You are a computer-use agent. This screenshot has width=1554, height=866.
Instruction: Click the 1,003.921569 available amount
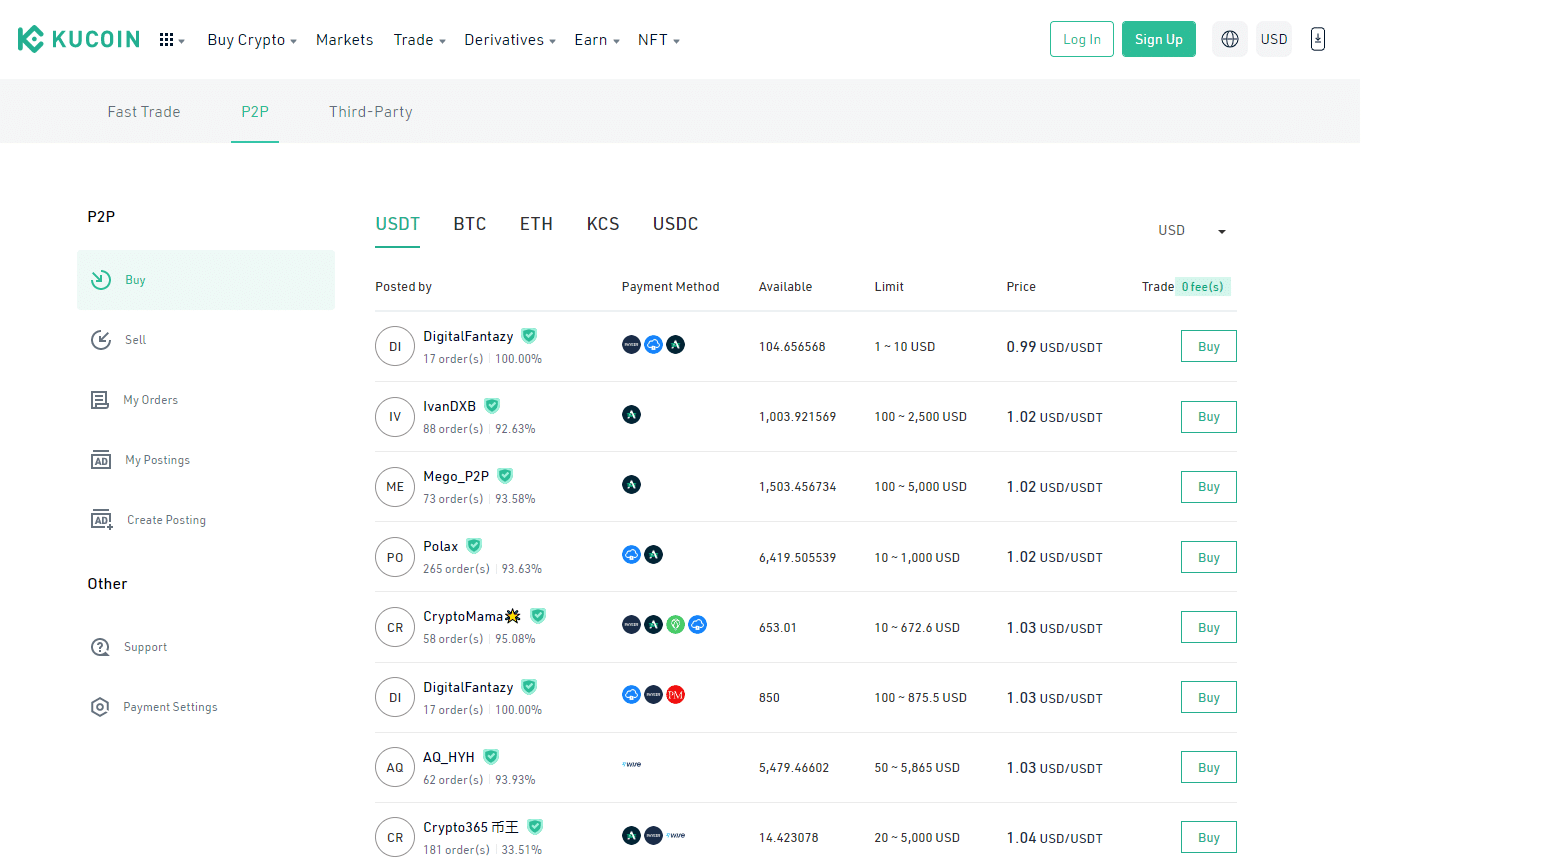click(797, 417)
